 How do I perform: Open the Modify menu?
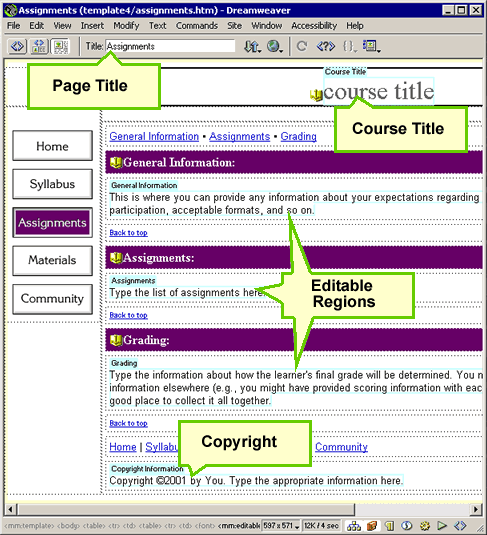pyautogui.click(x=126, y=26)
